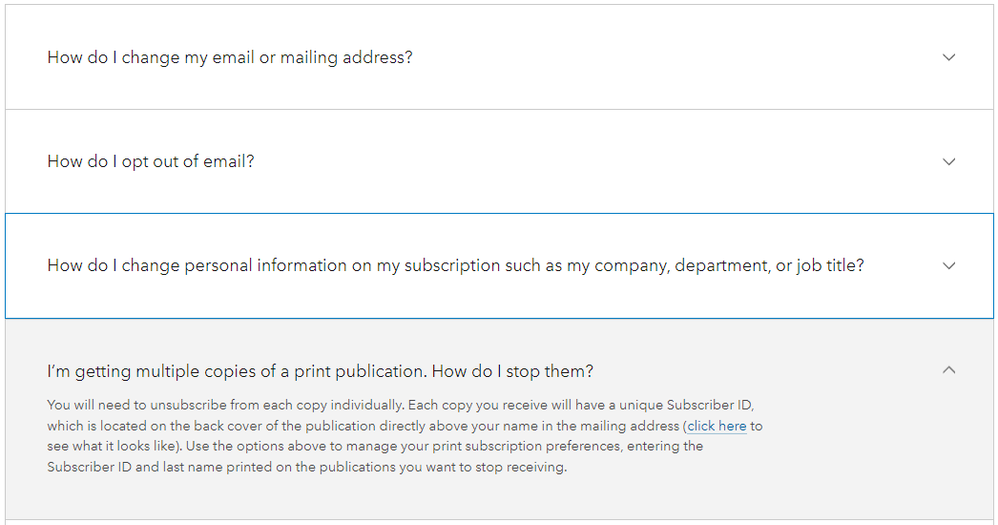
Task: Open the "How do I opt out of email?" question
Action: 150,161
